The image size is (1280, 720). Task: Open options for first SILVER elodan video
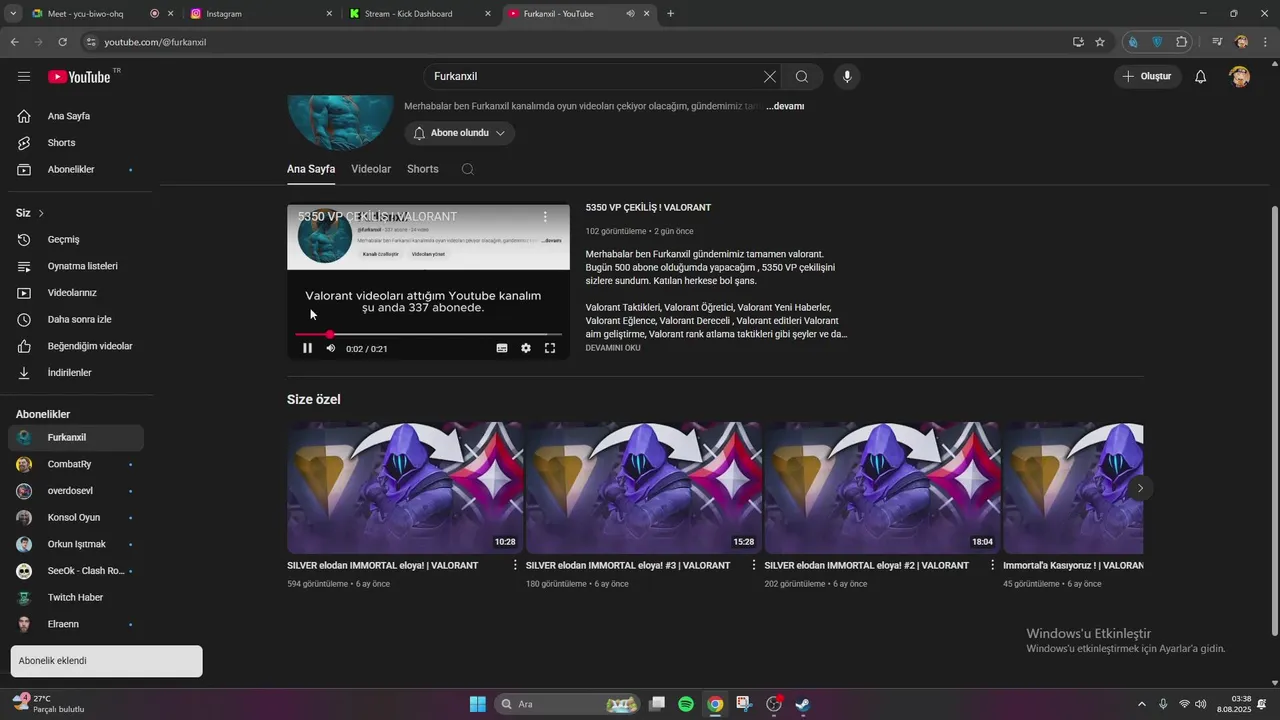(x=515, y=566)
